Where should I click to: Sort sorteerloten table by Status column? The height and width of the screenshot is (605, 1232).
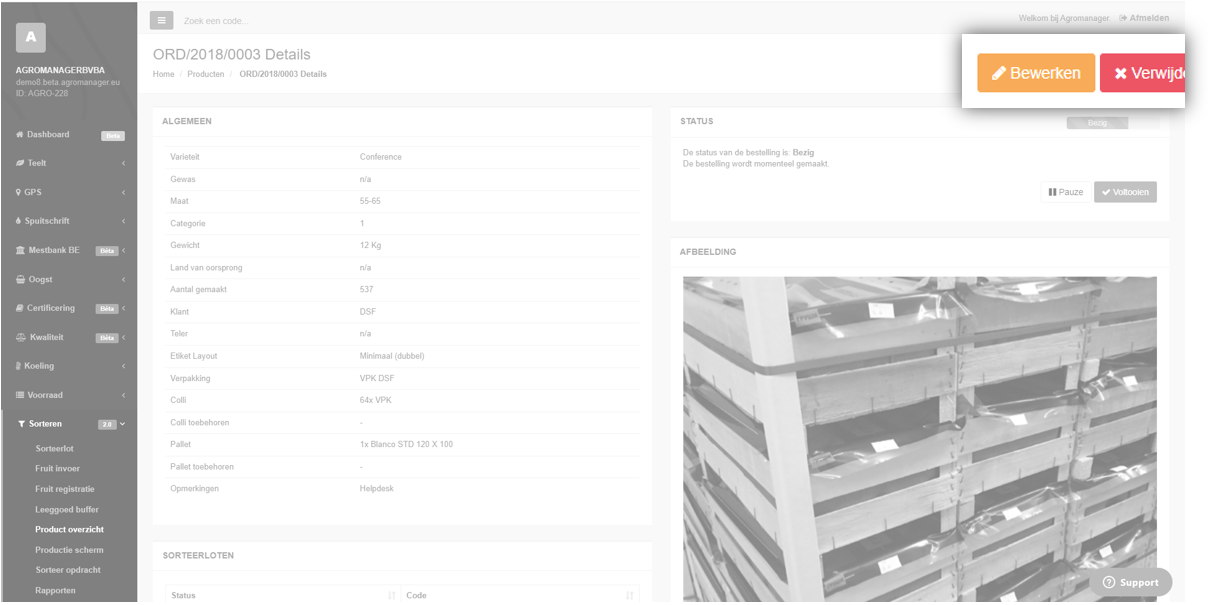pyautogui.click(x=283, y=595)
